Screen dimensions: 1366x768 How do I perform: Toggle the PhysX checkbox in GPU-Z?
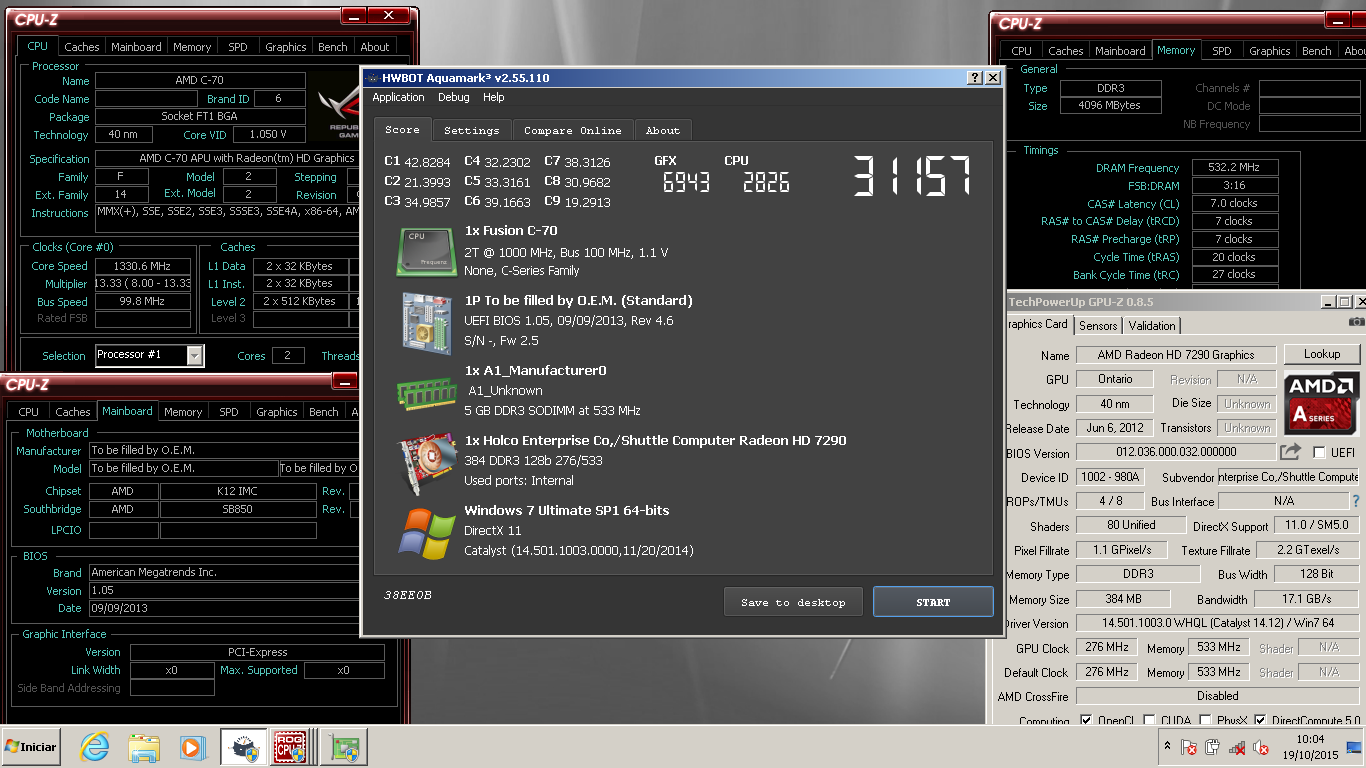point(1206,721)
